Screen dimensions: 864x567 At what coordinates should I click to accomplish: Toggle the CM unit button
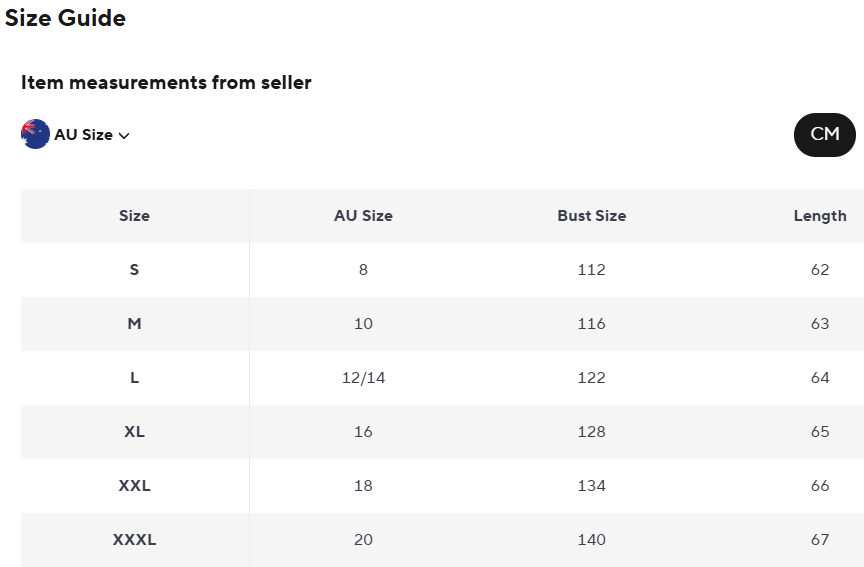(x=824, y=134)
